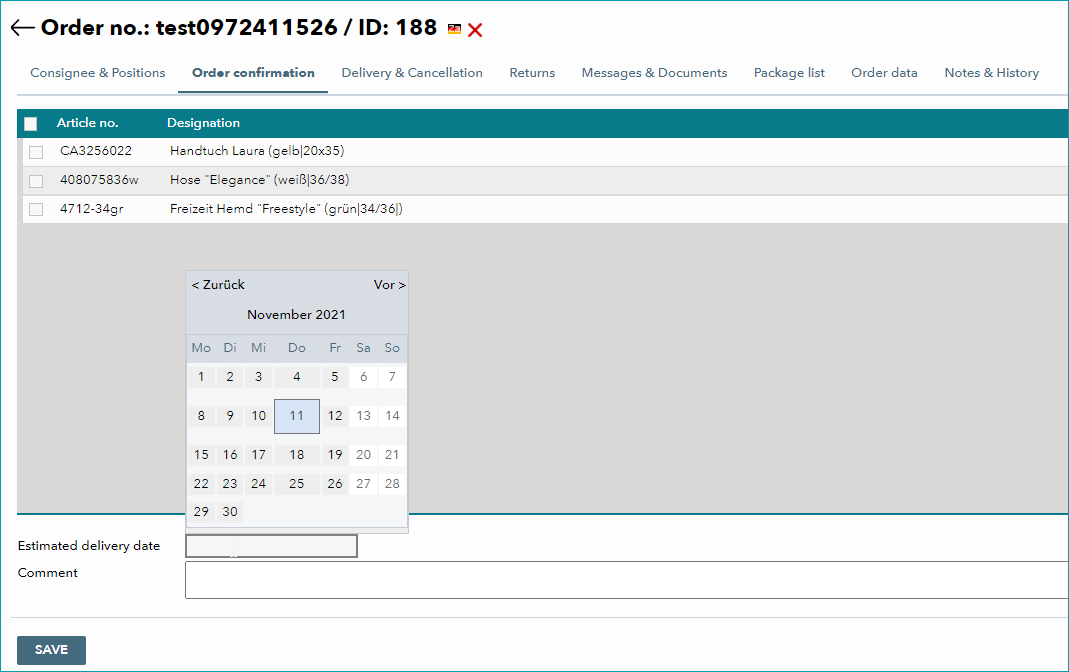Click article number 408075836w

click(x=99, y=180)
